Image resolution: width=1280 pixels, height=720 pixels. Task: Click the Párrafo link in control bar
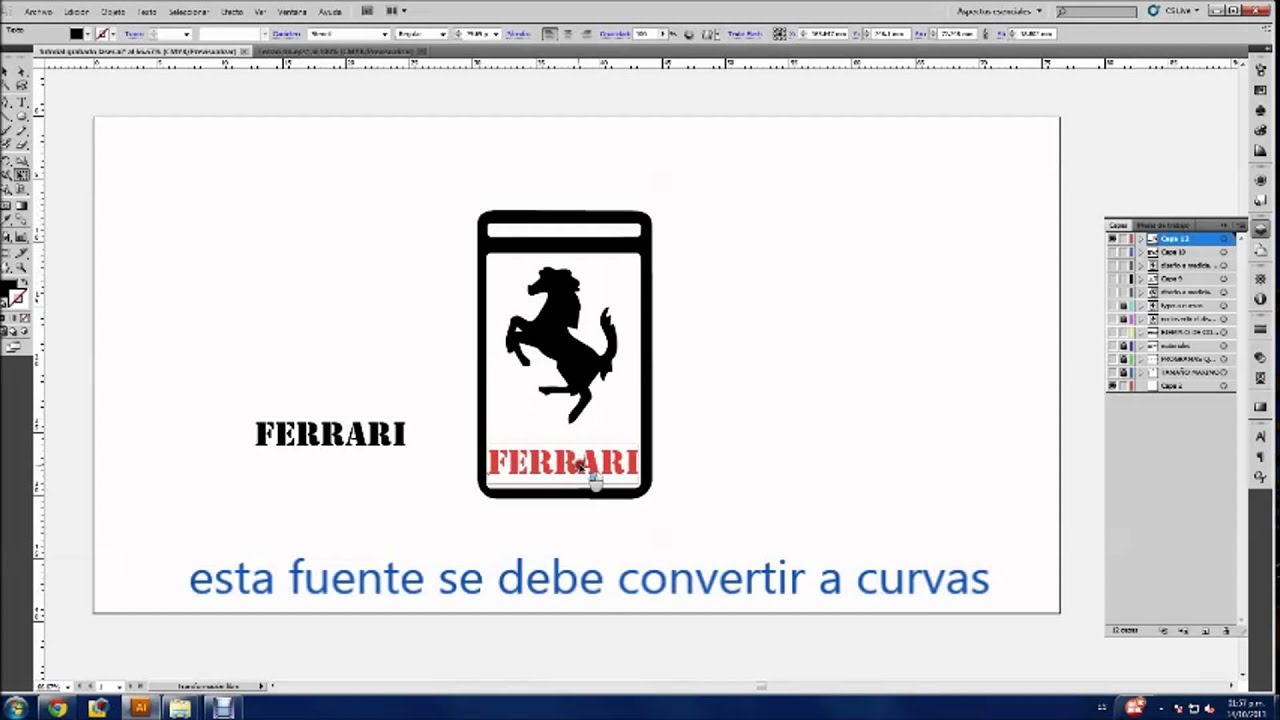click(518, 33)
